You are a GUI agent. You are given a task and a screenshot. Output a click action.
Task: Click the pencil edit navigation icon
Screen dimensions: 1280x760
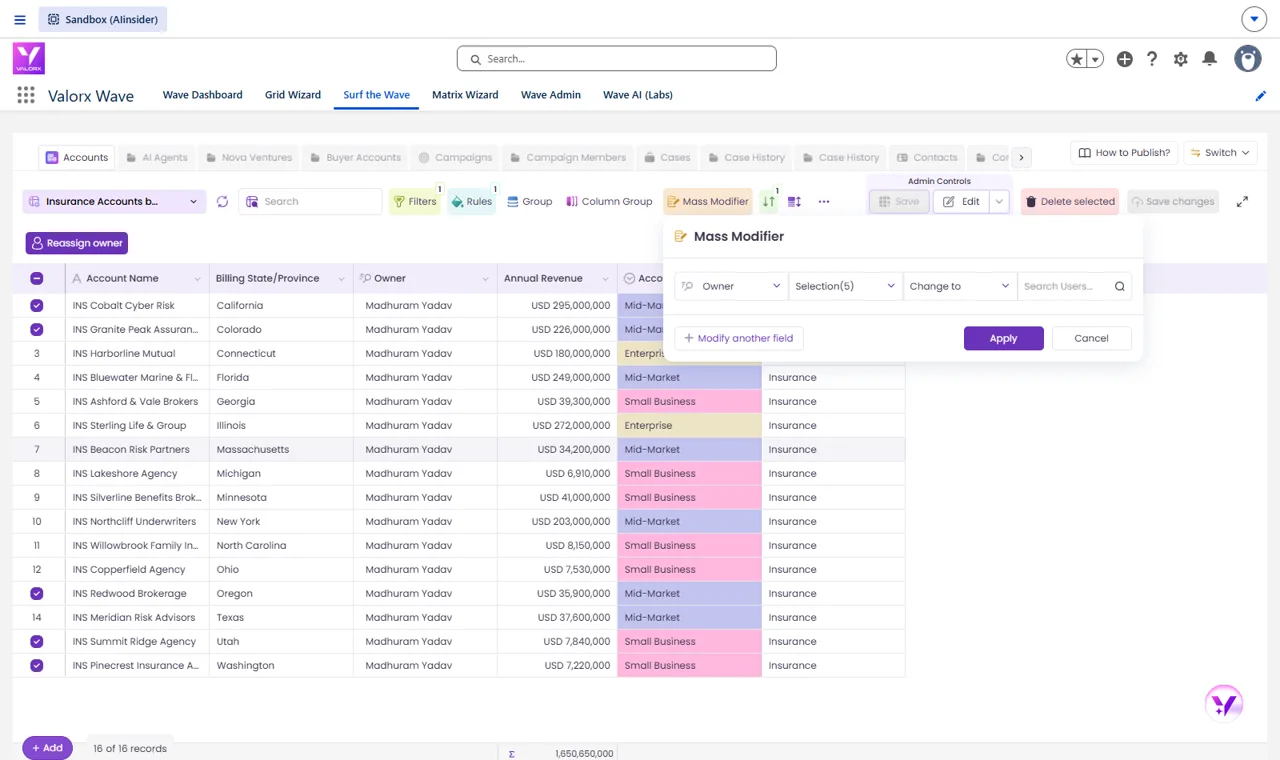(x=1261, y=96)
